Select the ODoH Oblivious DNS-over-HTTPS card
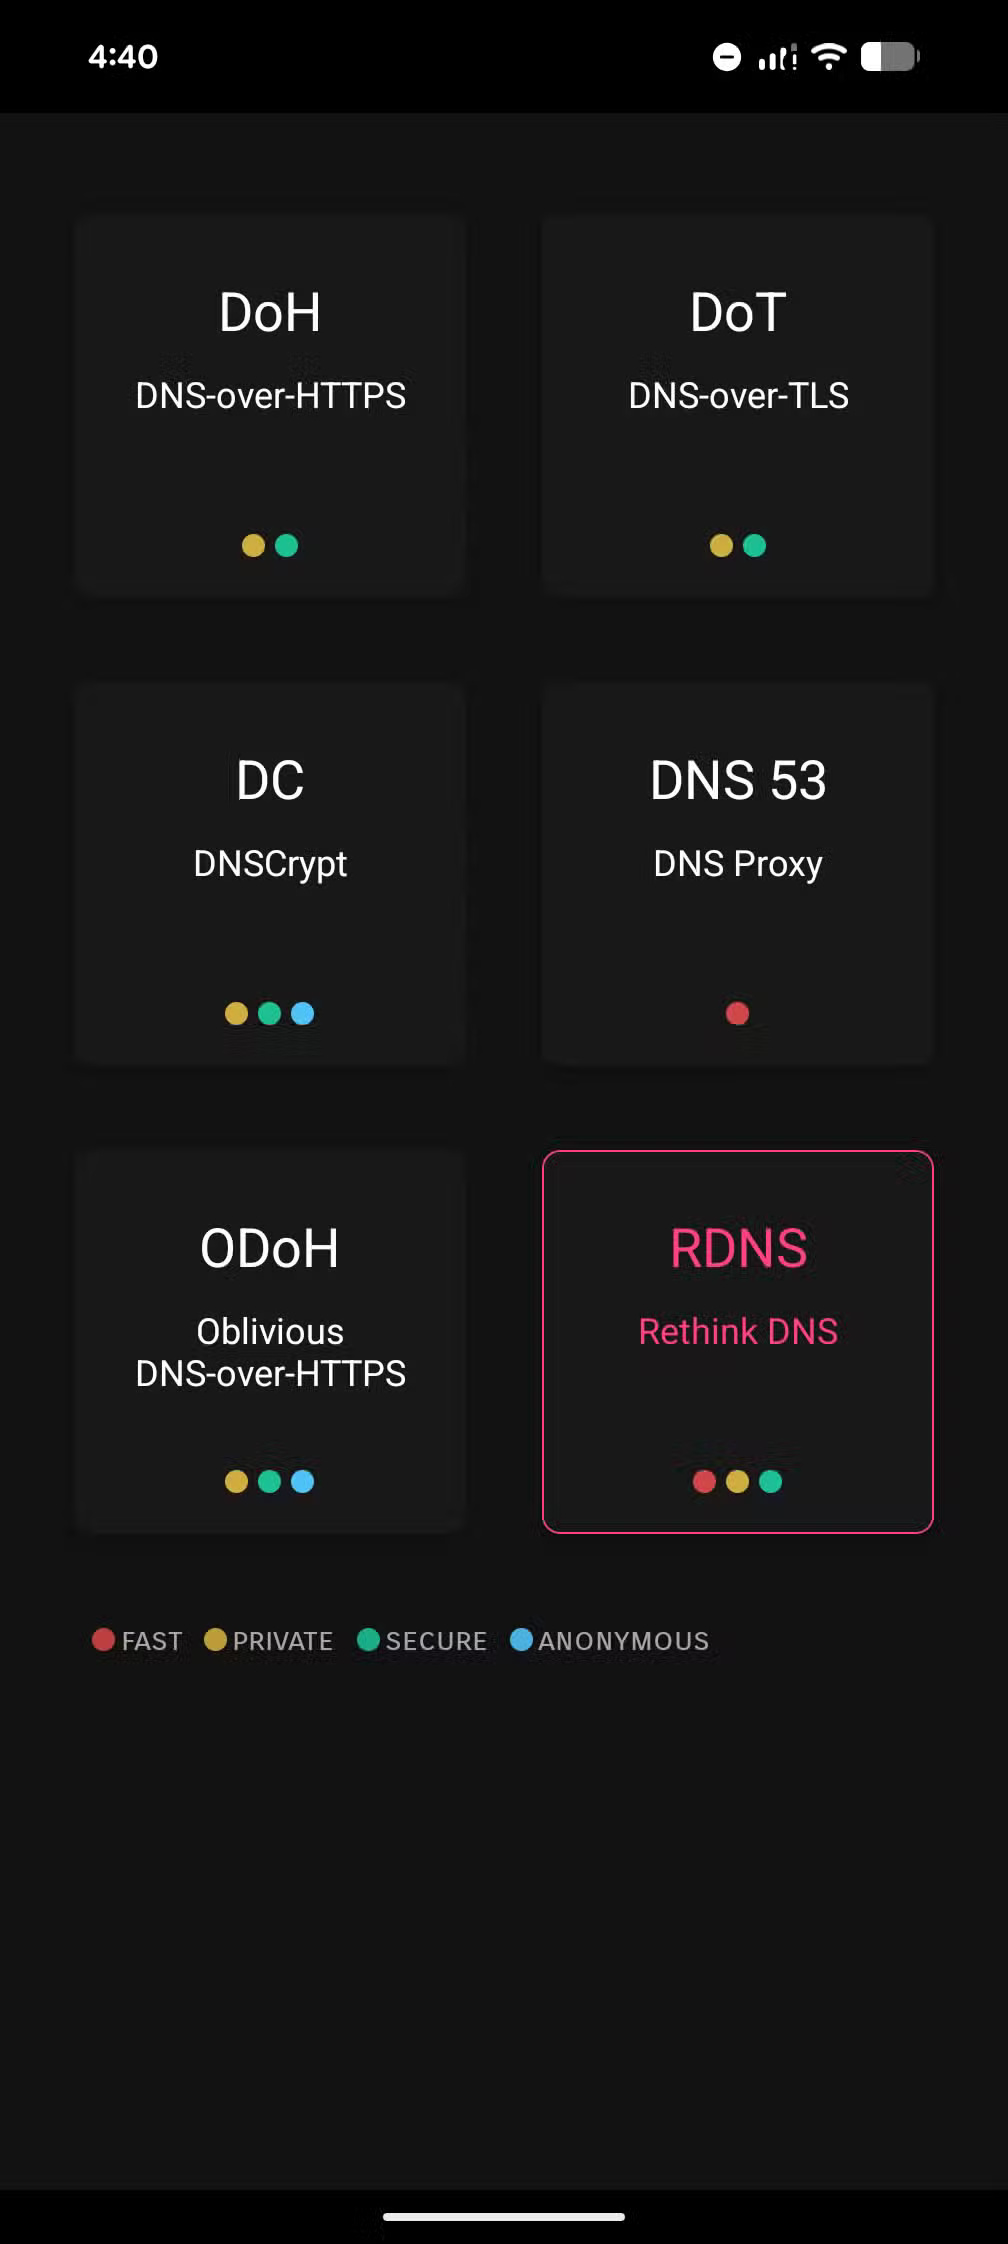The height and width of the screenshot is (2244, 1008). (x=269, y=1340)
